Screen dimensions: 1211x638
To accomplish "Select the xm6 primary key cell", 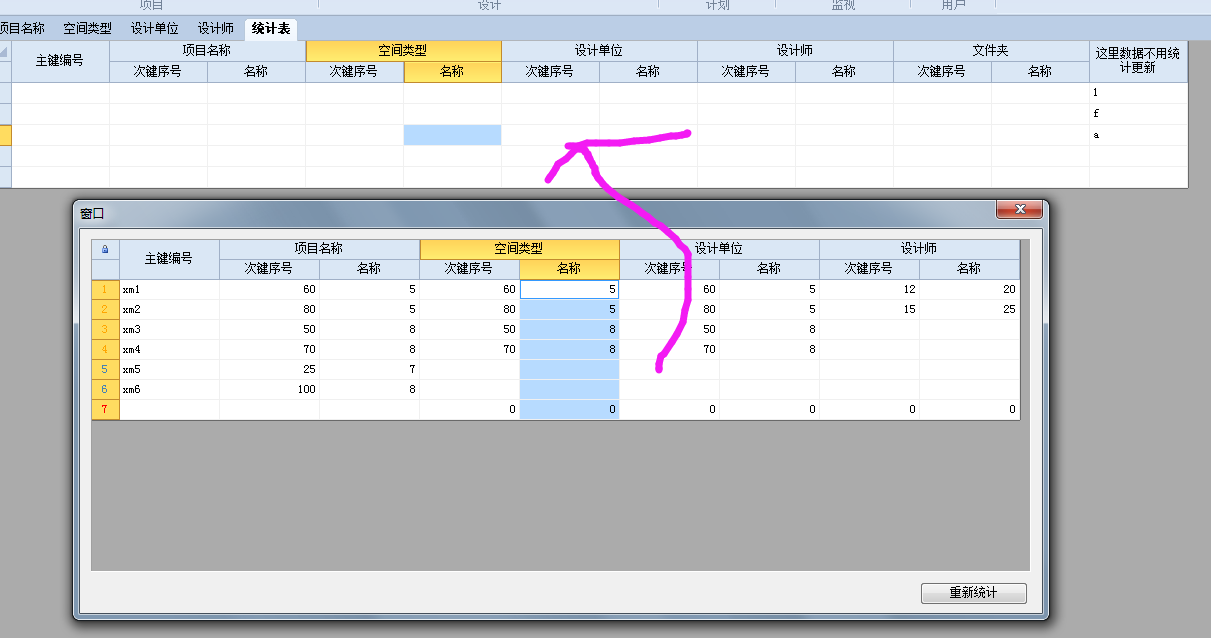I will pyautogui.click(x=169, y=389).
